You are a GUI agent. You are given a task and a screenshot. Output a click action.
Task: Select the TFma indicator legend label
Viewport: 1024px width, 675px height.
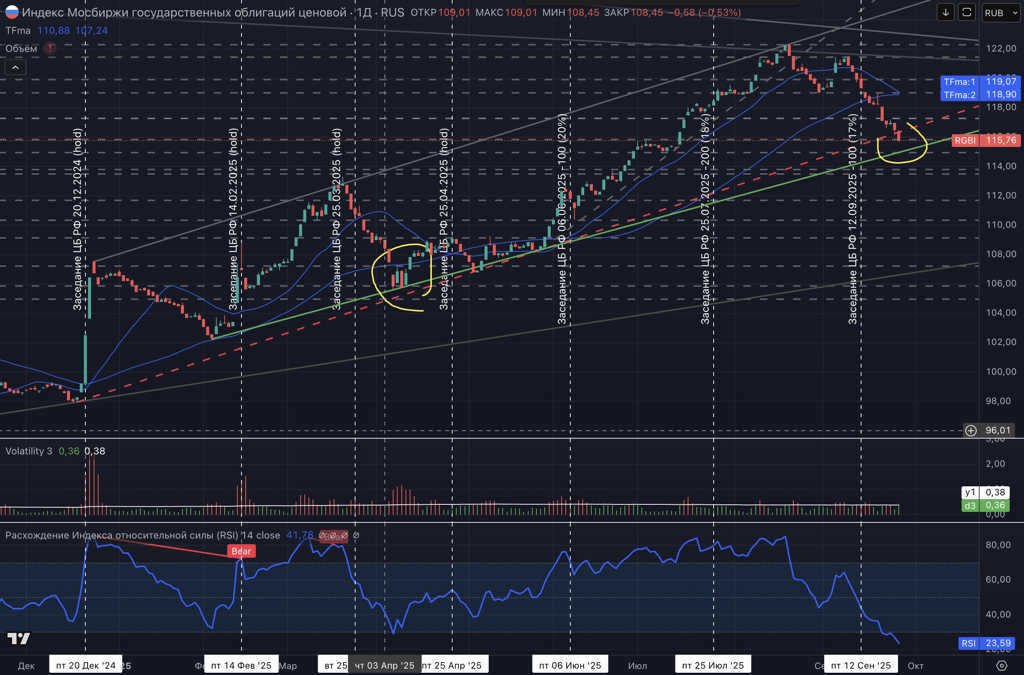(x=20, y=30)
